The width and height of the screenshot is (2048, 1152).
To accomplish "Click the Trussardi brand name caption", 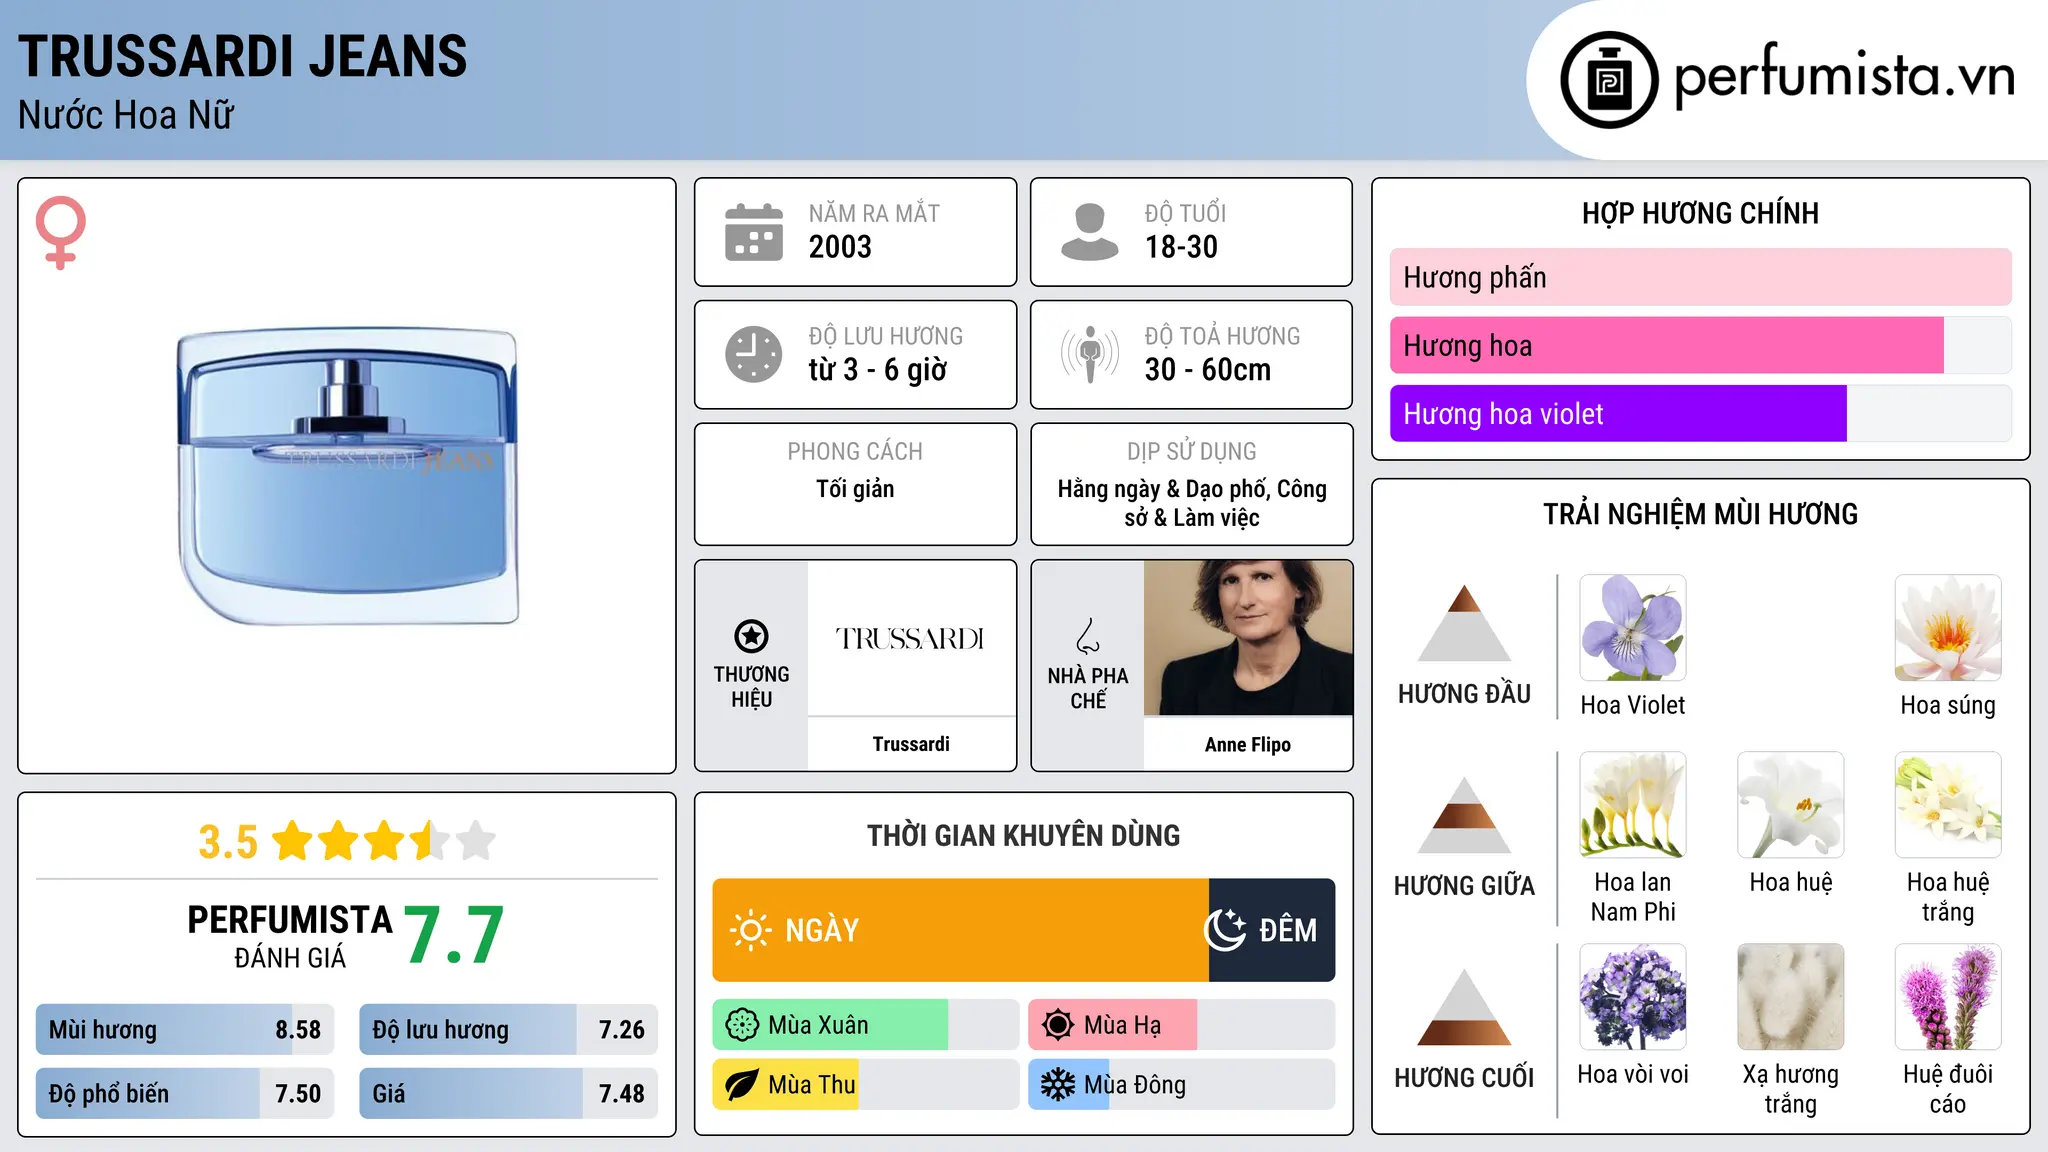I will (911, 744).
